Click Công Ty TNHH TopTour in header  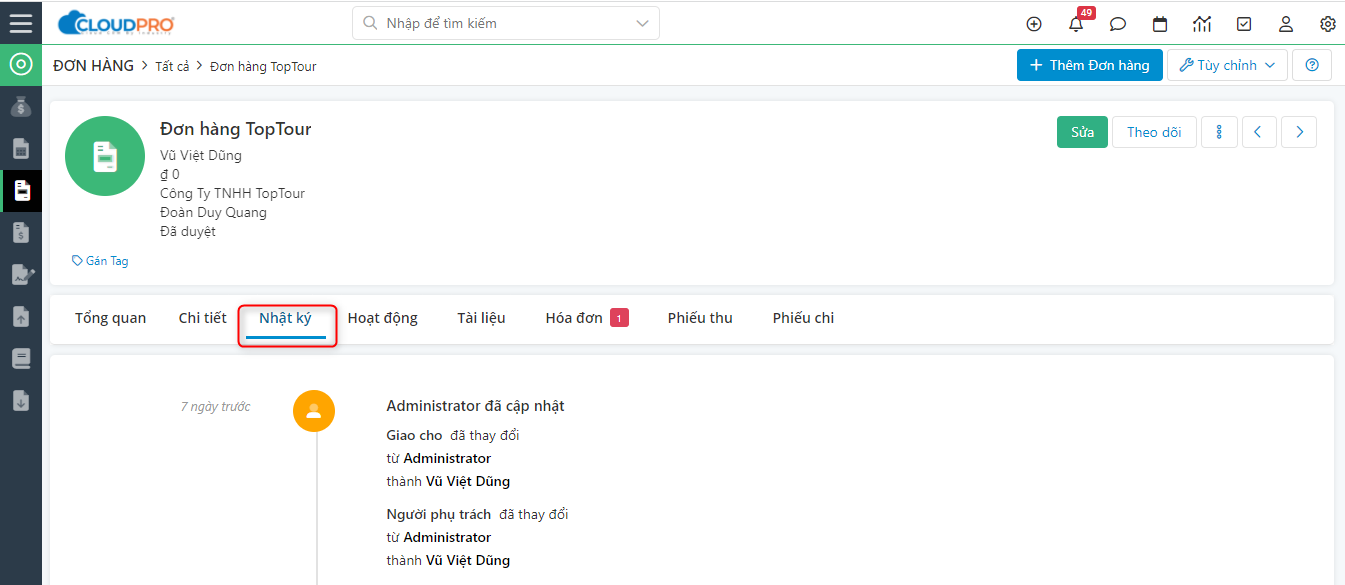232,193
